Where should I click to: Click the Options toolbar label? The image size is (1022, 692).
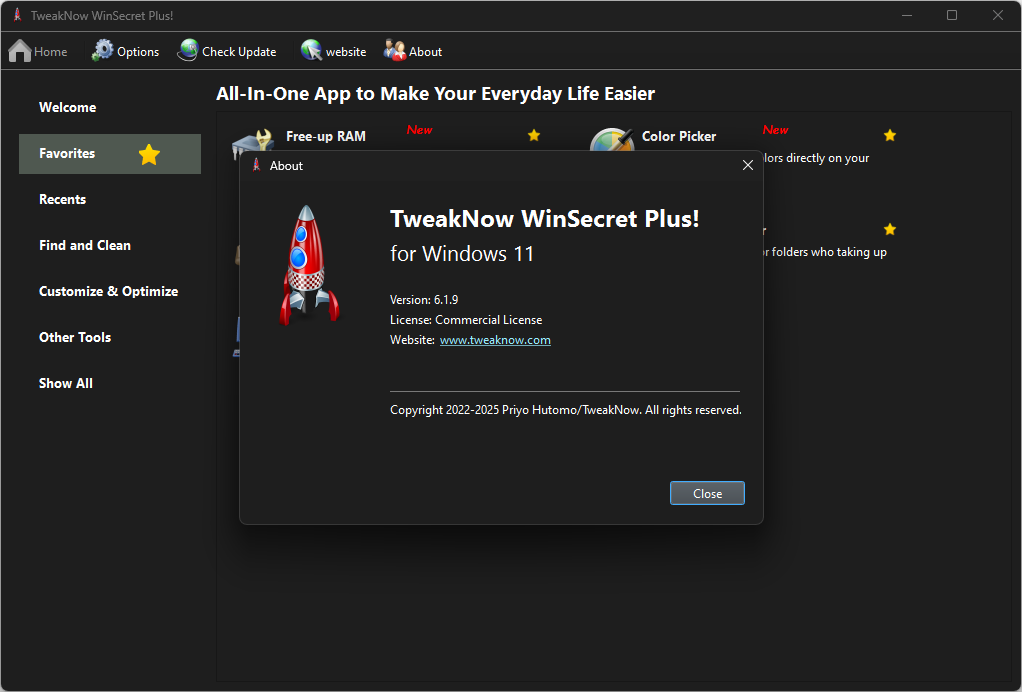coord(138,51)
